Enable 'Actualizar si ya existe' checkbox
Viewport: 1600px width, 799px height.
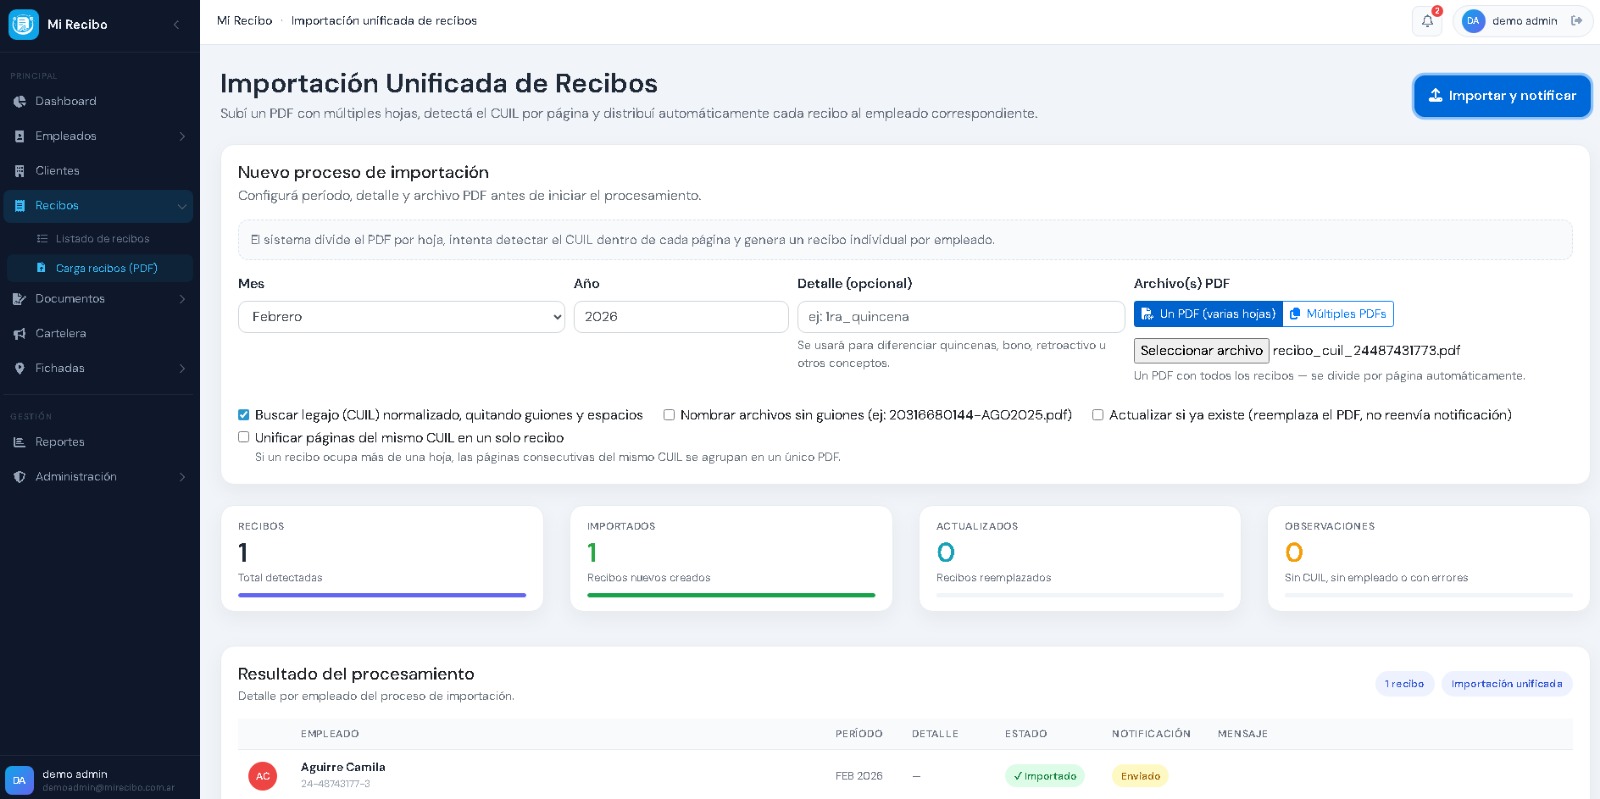pyautogui.click(x=1097, y=415)
